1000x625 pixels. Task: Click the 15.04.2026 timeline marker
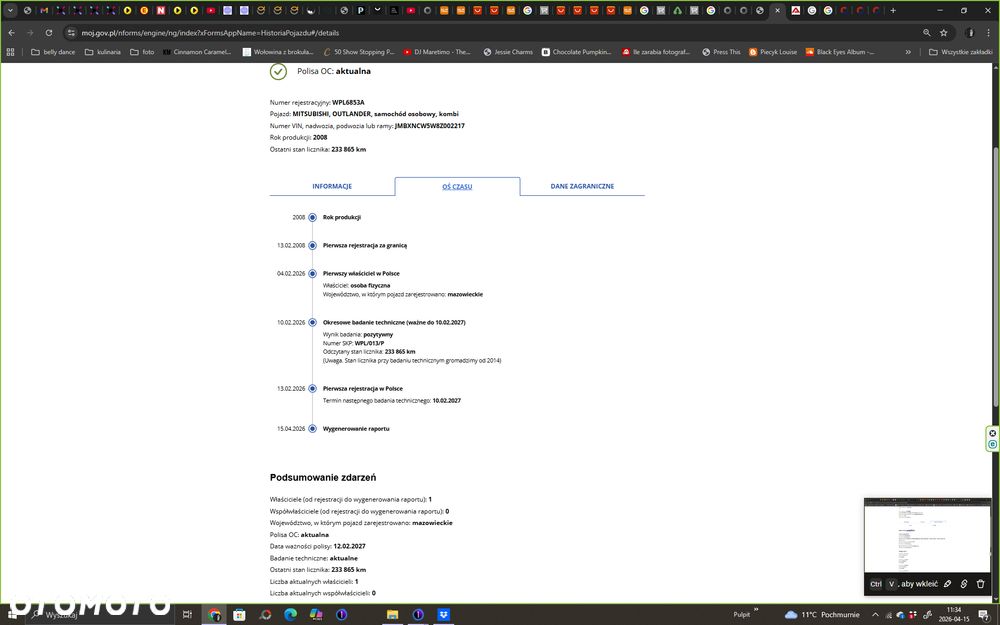point(312,429)
